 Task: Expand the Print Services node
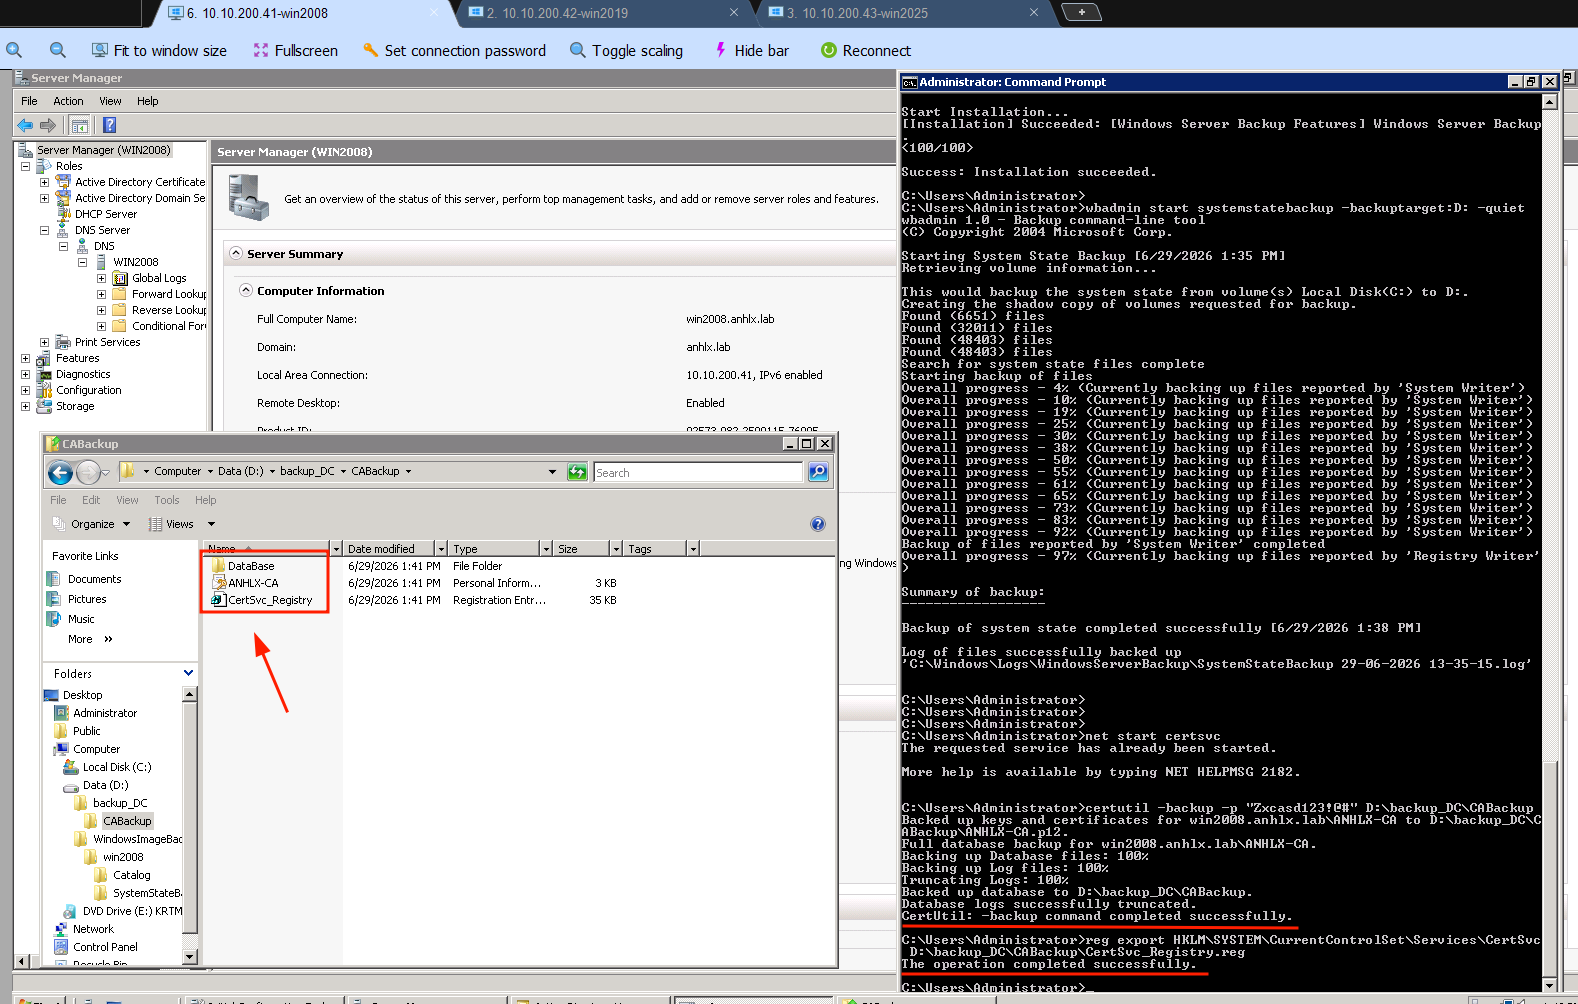tap(44, 342)
